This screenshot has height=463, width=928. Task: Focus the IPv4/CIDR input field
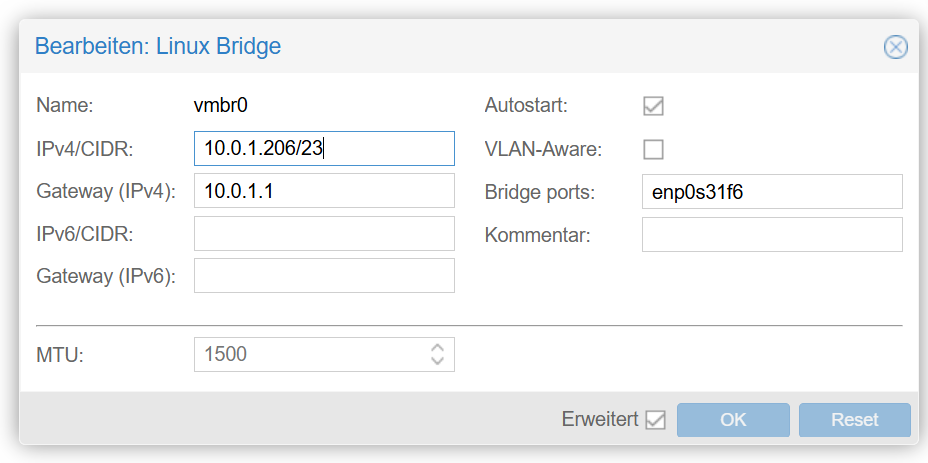click(x=324, y=149)
